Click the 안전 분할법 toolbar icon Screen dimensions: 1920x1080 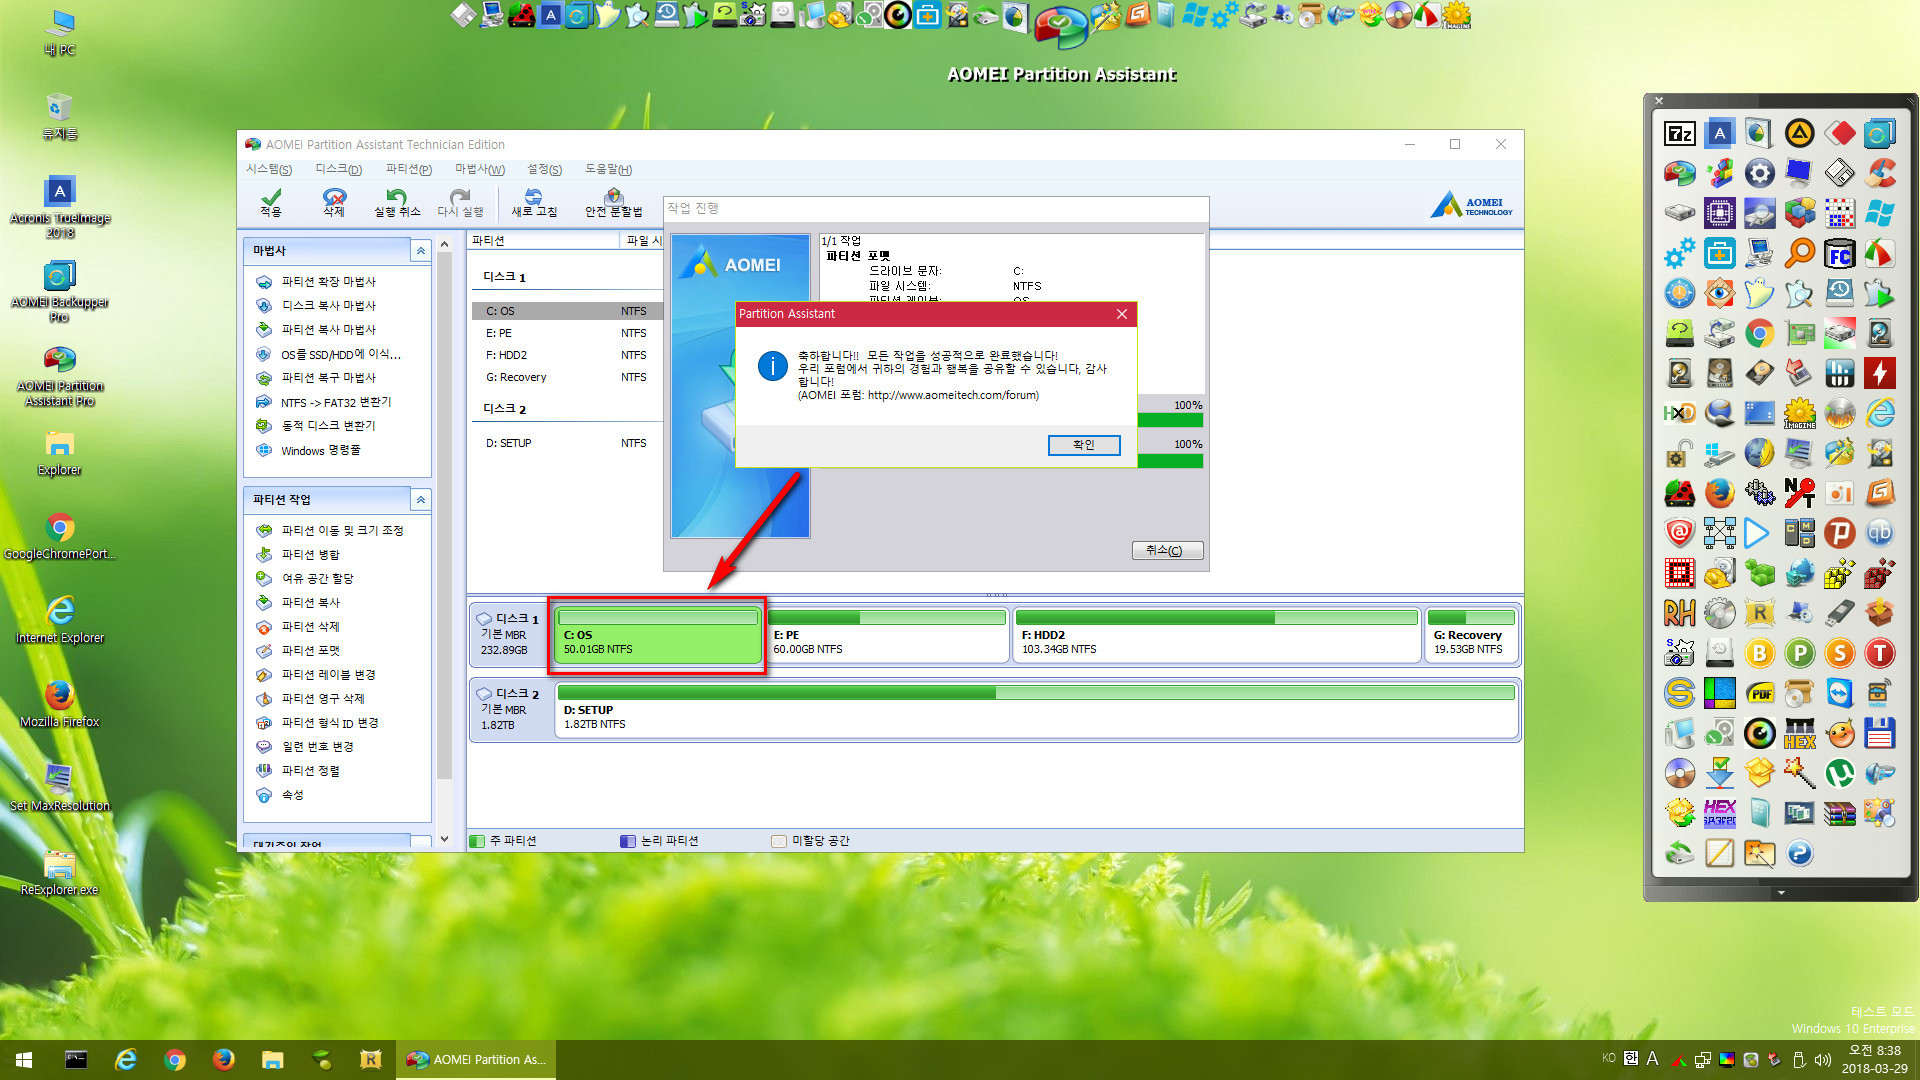[x=614, y=202]
